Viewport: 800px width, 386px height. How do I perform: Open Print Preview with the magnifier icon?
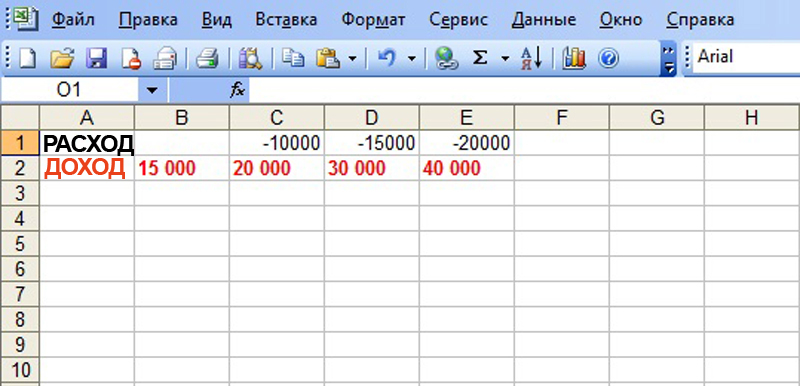click(x=250, y=58)
